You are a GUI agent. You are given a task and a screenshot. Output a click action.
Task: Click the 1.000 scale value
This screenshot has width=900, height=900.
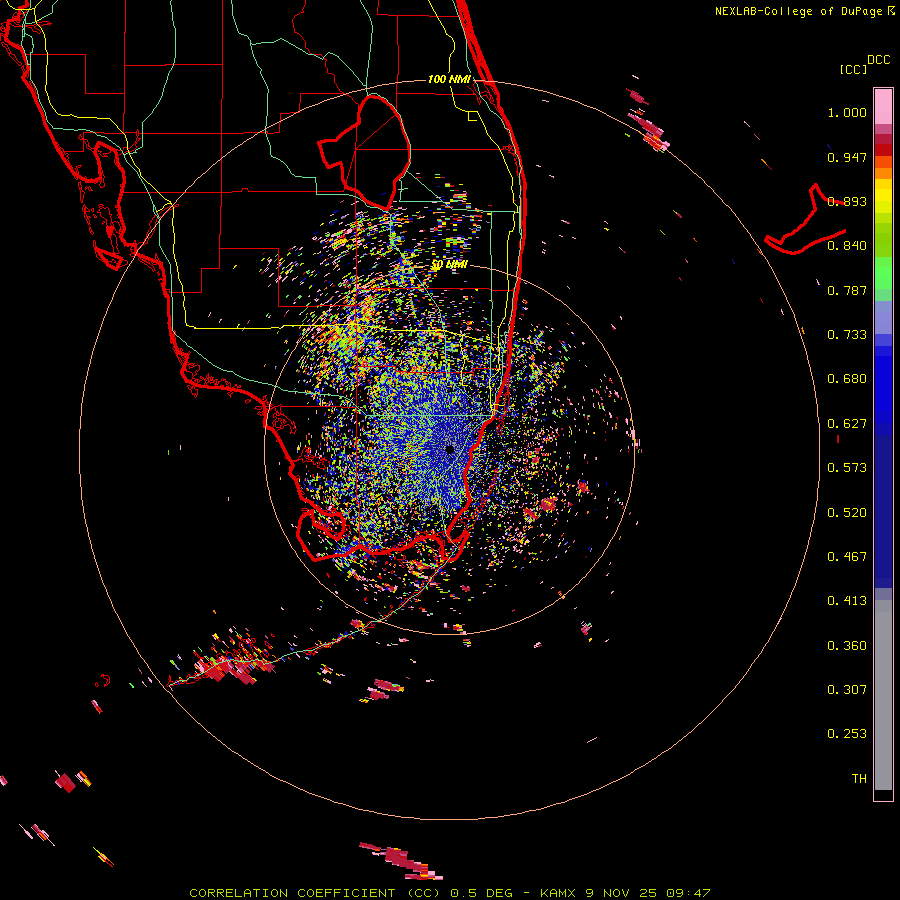point(847,112)
